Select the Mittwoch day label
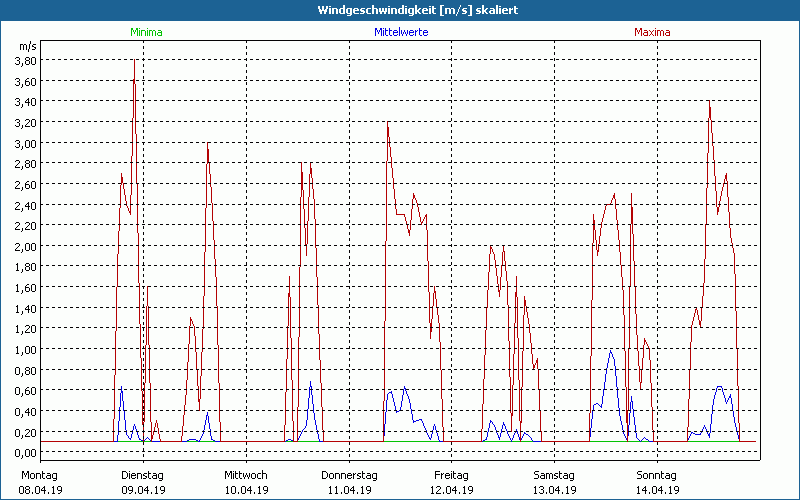The height and width of the screenshot is (500, 800). pos(245,475)
